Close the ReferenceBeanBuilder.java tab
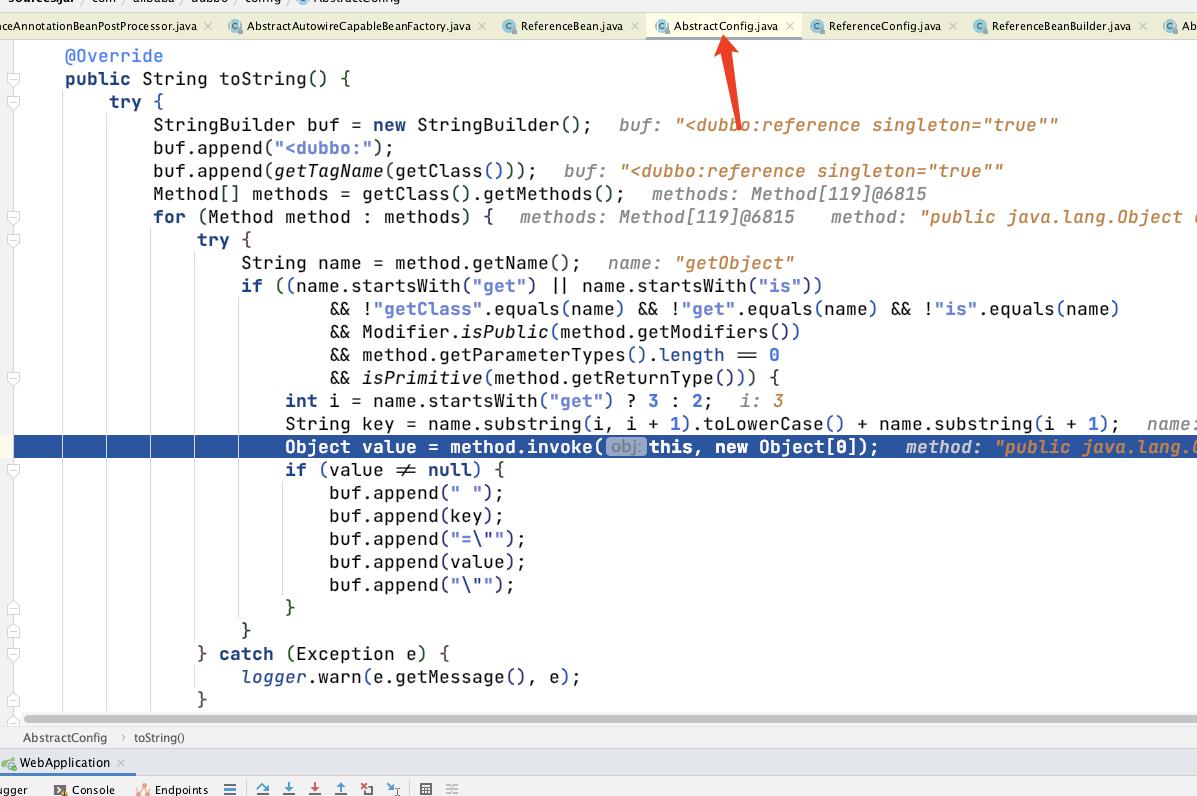Screen dimensions: 1197x796 pos(1143,26)
